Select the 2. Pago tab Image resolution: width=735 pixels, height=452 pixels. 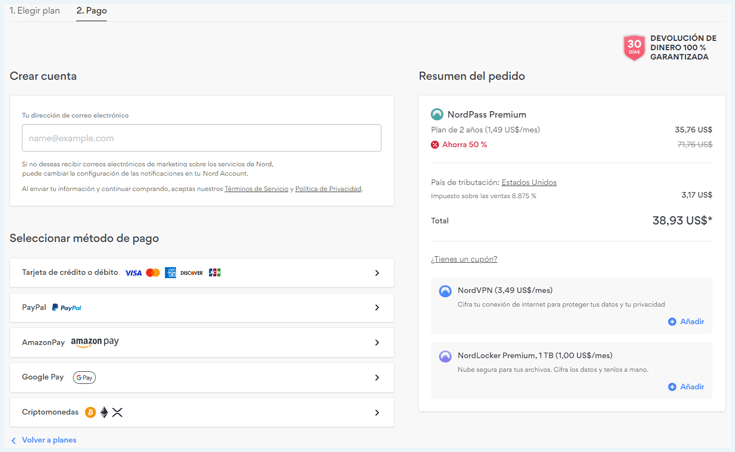pos(91,10)
